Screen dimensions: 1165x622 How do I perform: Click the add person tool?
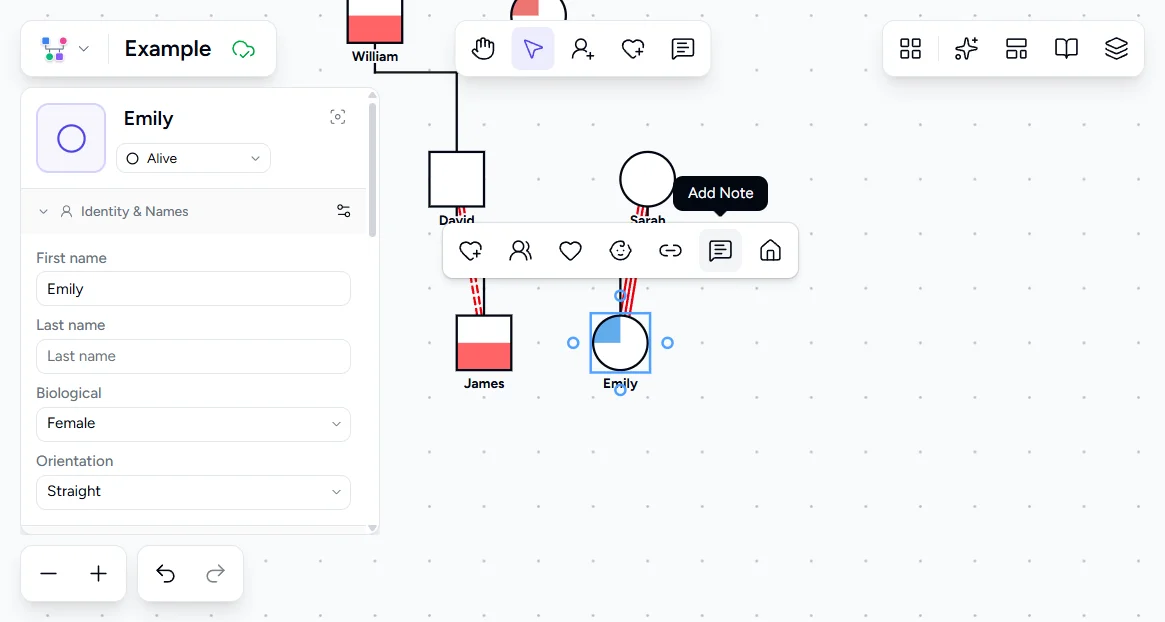582,49
